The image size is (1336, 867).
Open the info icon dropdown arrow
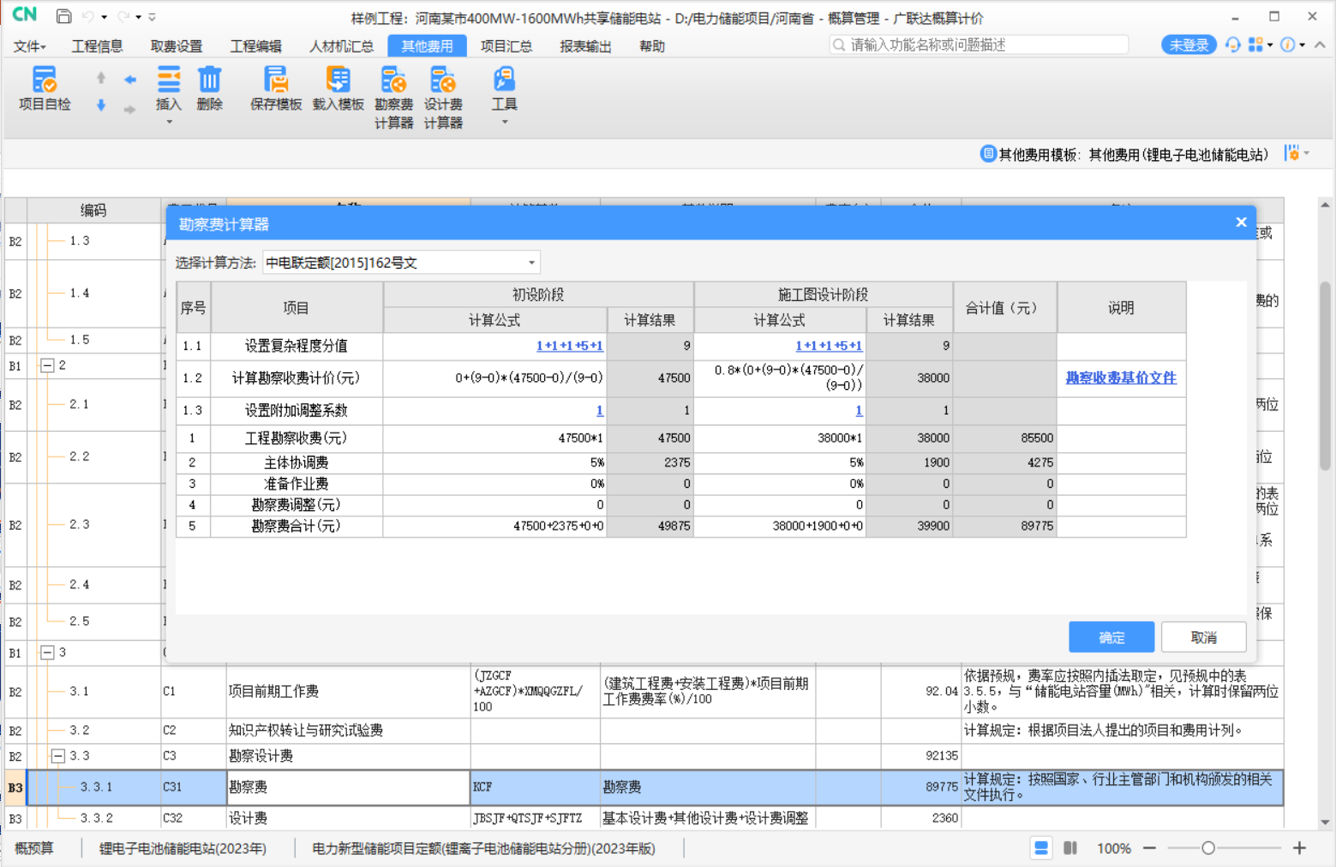tap(1302, 46)
